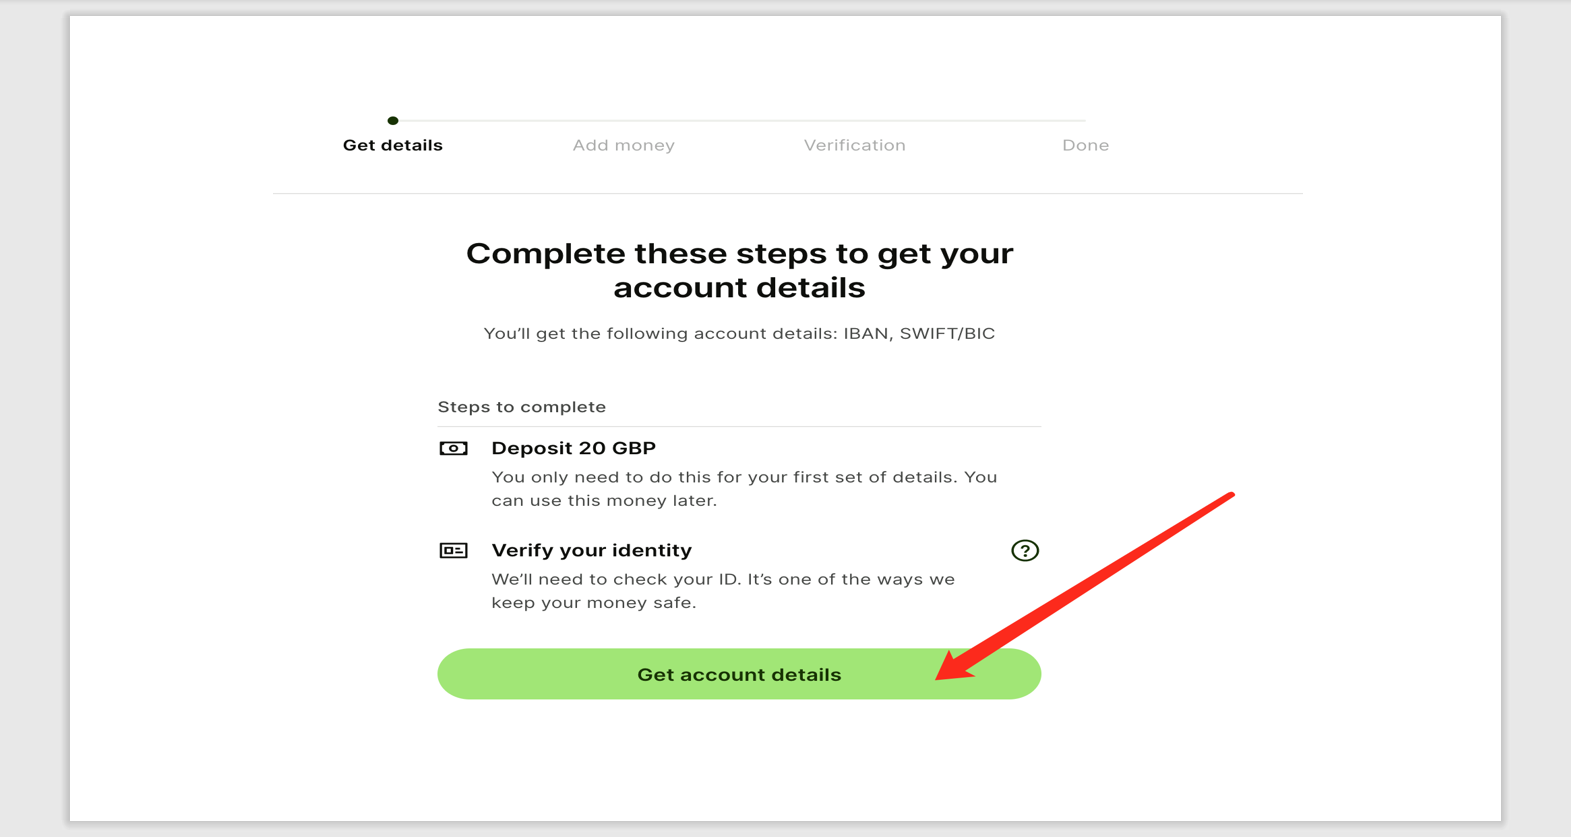Click the phrase "You'll get the following account details"
This screenshot has height=837, width=1571.
[658, 334]
